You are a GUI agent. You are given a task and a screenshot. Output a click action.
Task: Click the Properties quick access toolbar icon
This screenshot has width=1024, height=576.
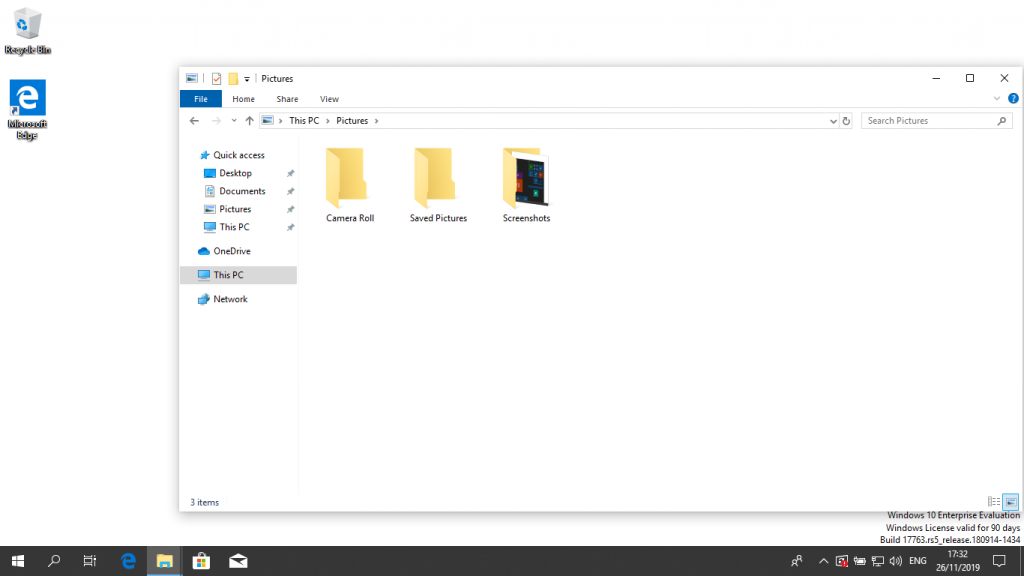click(x=216, y=78)
